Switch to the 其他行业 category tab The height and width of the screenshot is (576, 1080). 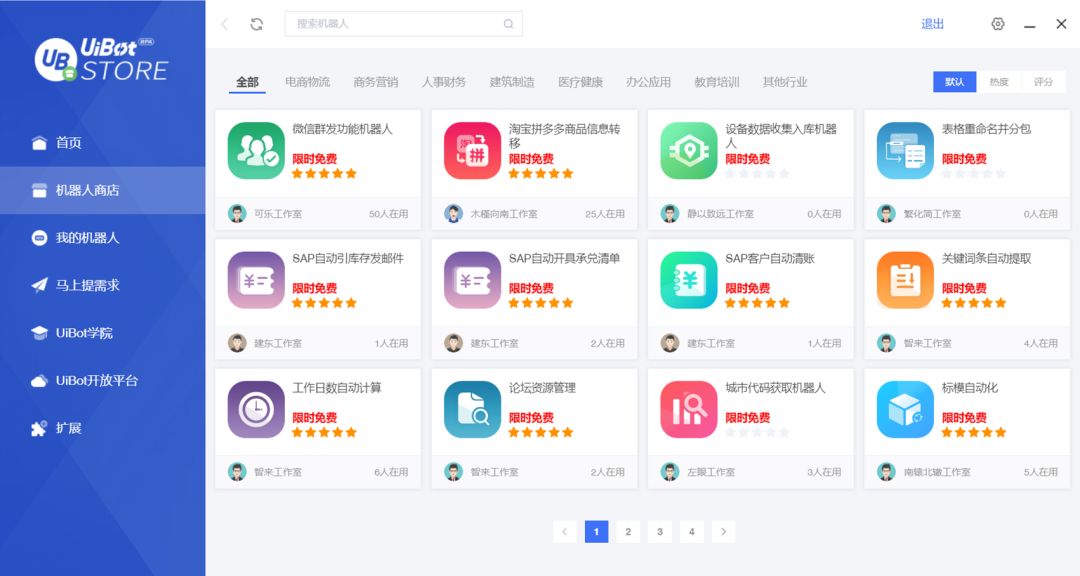(785, 82)
